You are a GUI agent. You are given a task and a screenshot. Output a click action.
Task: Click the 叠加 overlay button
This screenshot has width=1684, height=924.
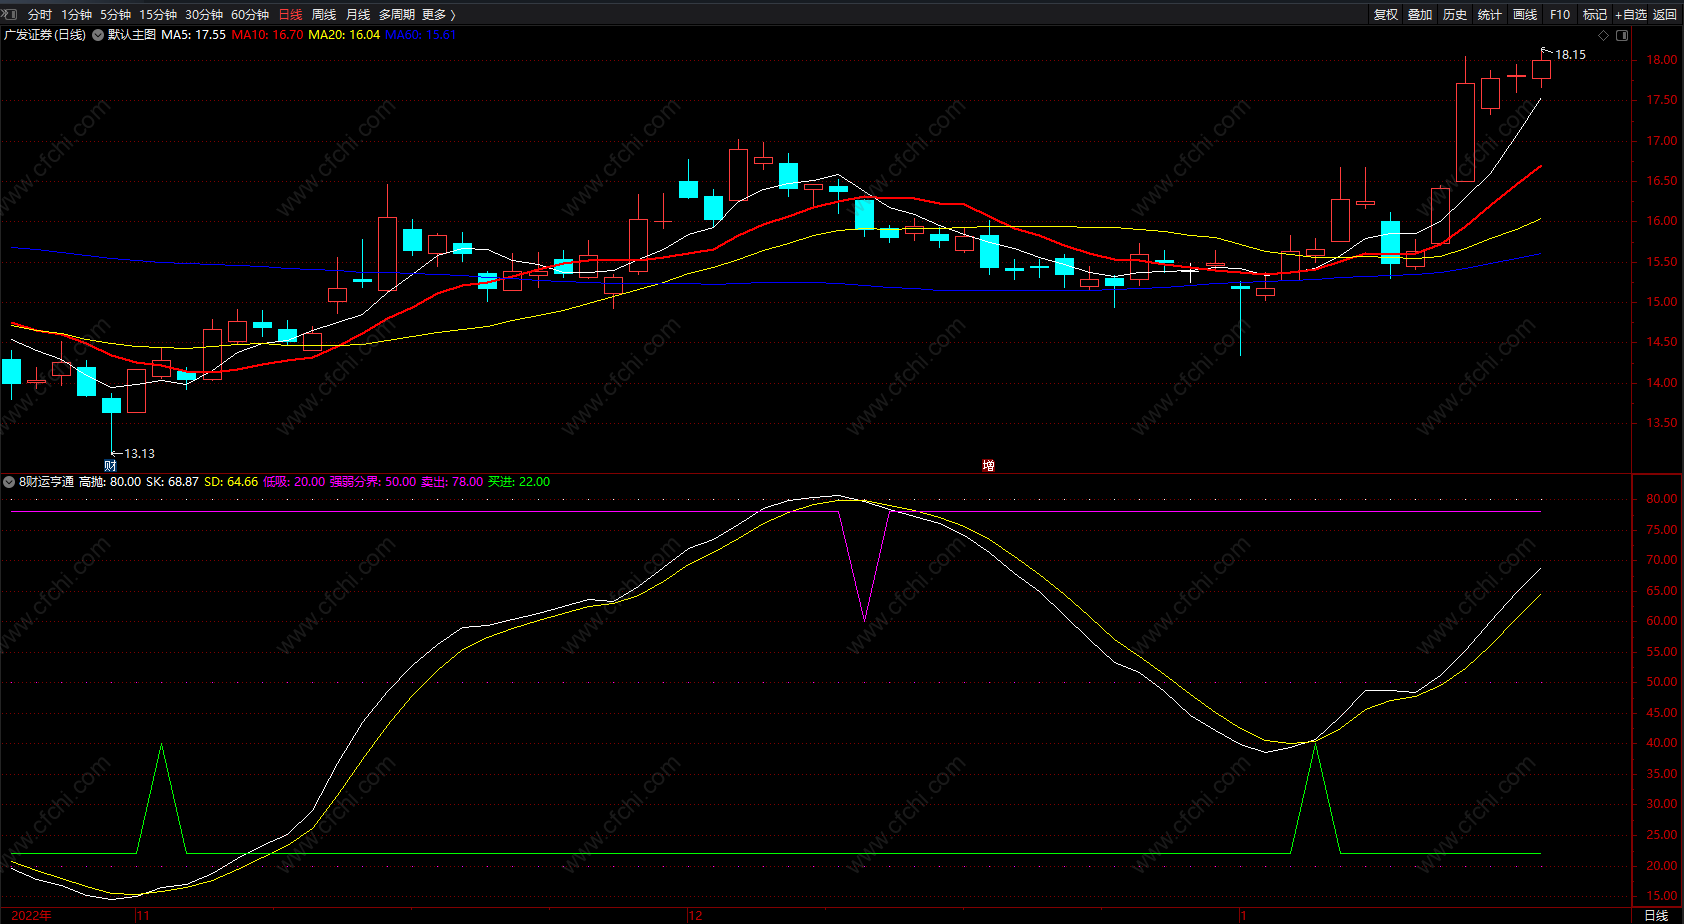coord(1420,15)
